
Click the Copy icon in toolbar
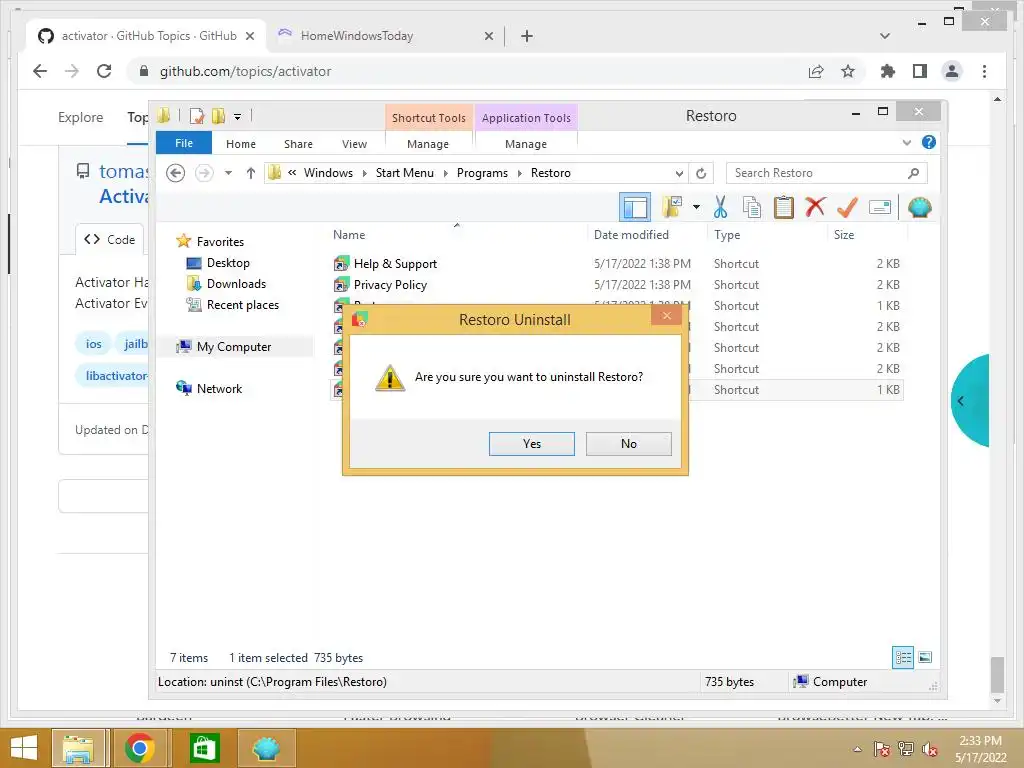(x=752, y=207)
